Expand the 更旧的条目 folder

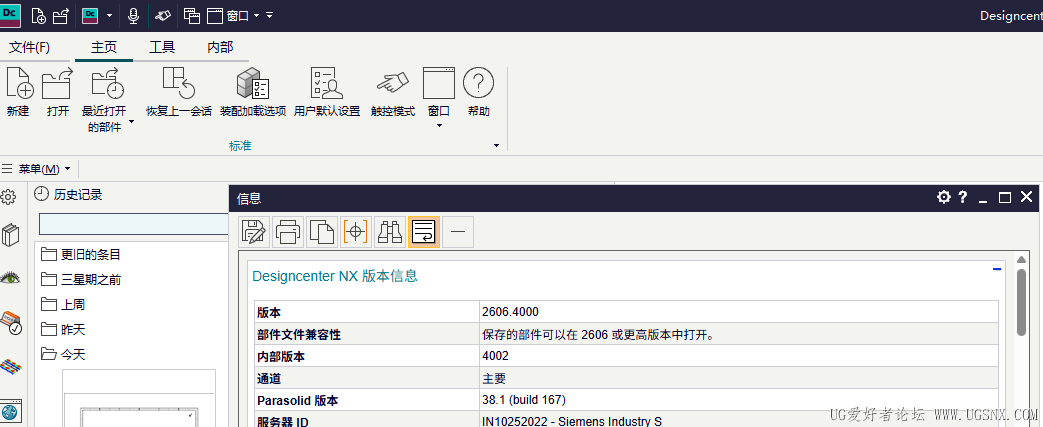(80, 254)
